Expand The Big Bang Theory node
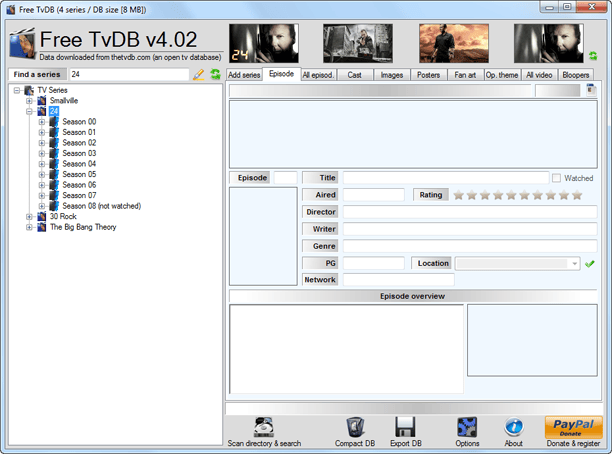Screen dimensions: 612x454 [29, 227]
